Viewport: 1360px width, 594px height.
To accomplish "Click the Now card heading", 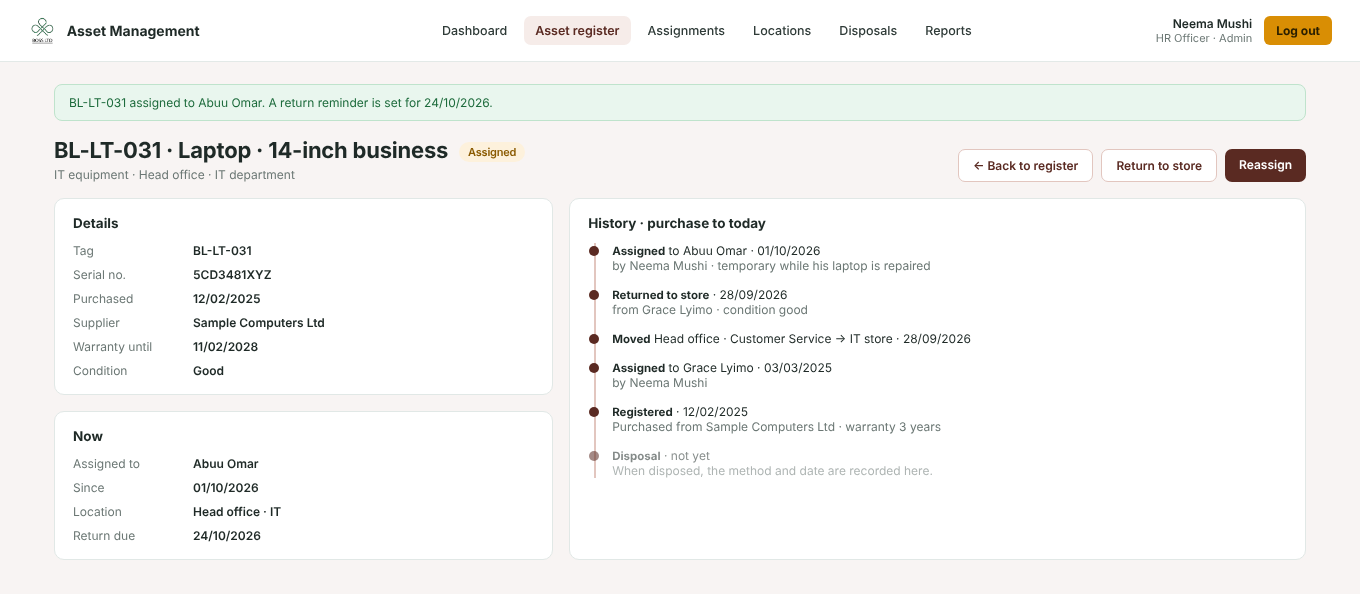I will pos(88,436).
